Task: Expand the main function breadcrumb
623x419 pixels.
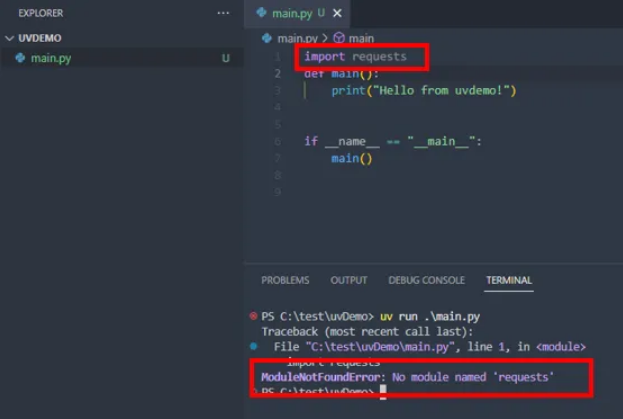Action: [x=360, y=38]
